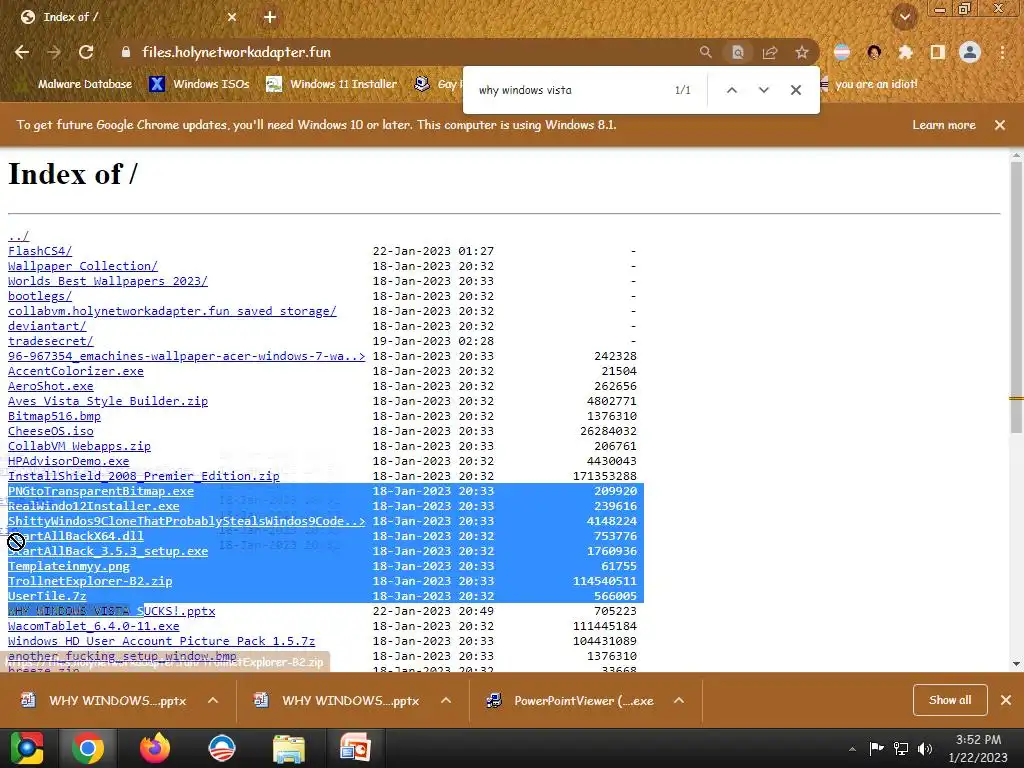Expand first WHY WINDOWS pptx download options
The height and width of the screenshot is (768, 1024).
tap(213, 700)
